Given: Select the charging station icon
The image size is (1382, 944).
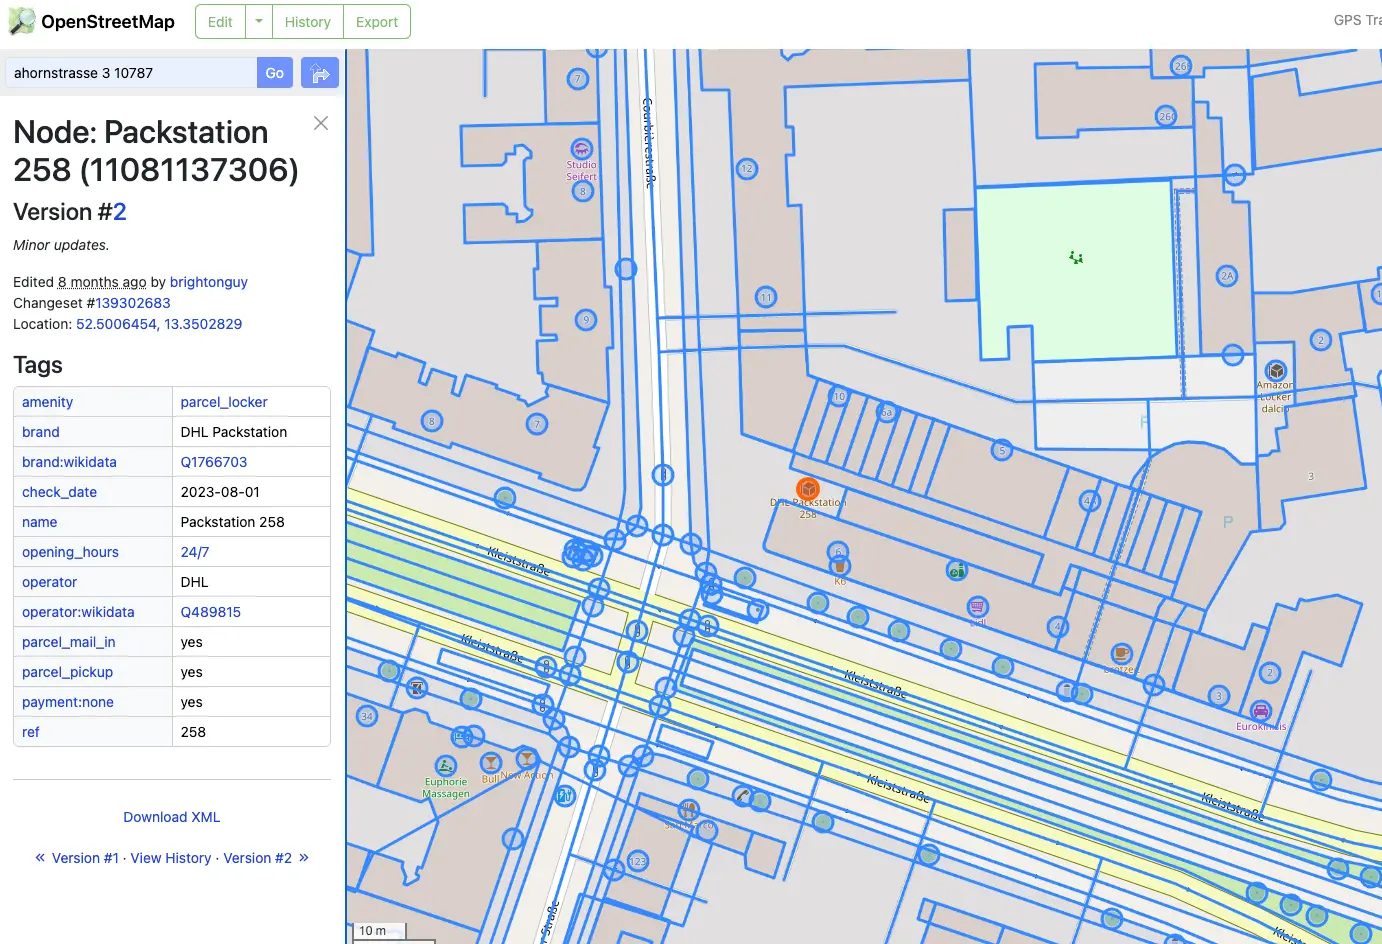Looking at the screenshot, I should coord(565,796).
